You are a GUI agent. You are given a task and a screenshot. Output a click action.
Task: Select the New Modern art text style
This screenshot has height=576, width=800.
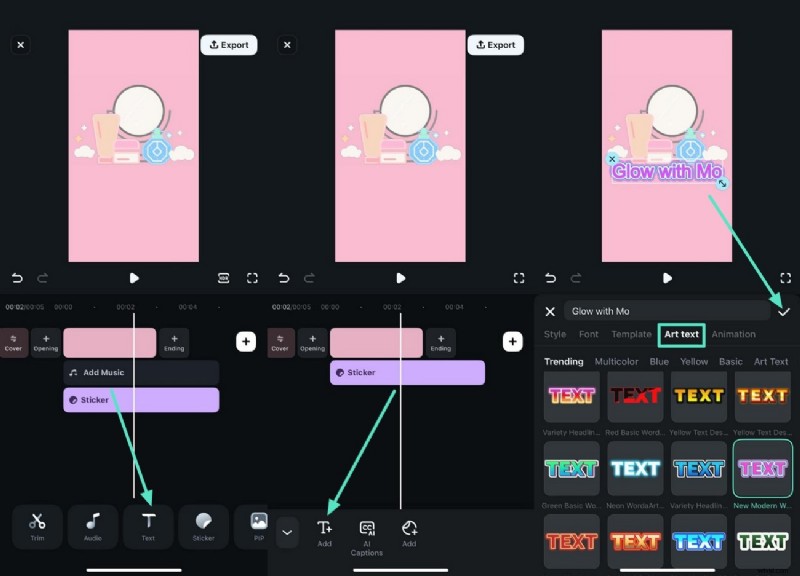(763, 468)
